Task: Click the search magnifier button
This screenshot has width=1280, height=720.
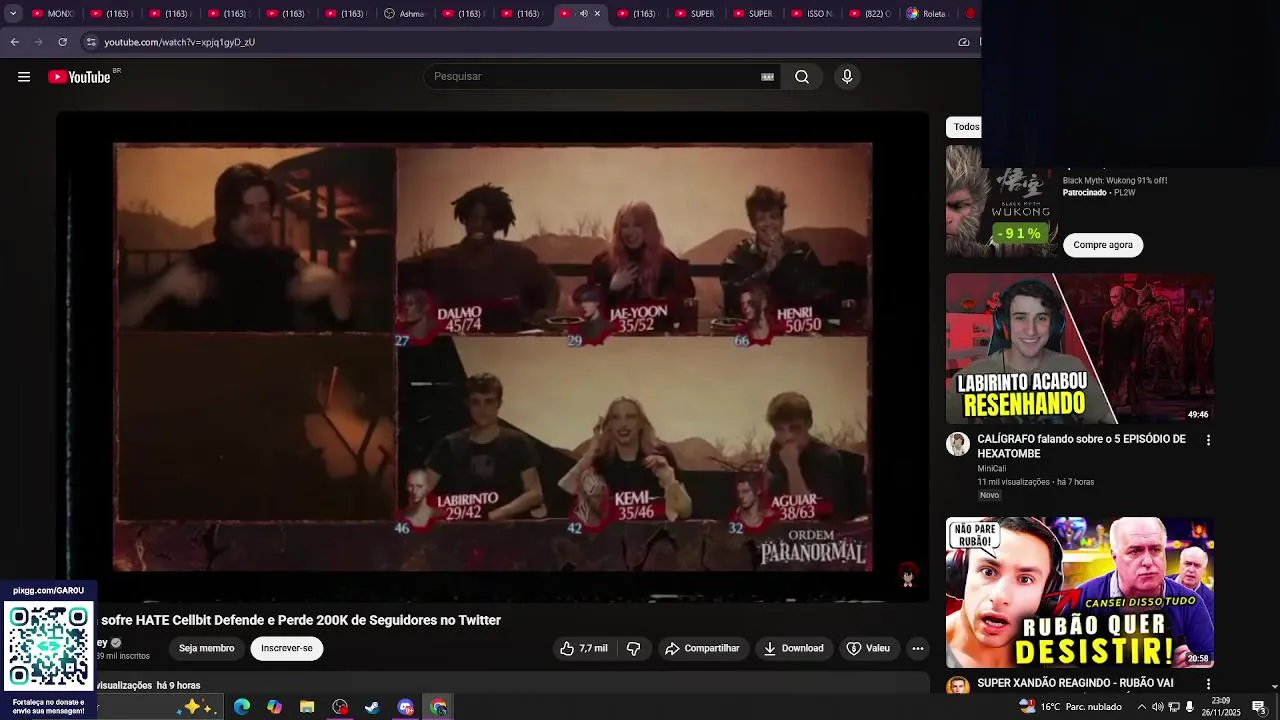Action: [802, 77]
